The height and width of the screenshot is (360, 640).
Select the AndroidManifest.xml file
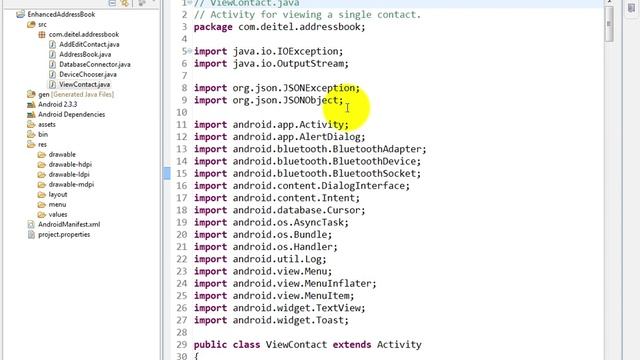tap(69, 224)
